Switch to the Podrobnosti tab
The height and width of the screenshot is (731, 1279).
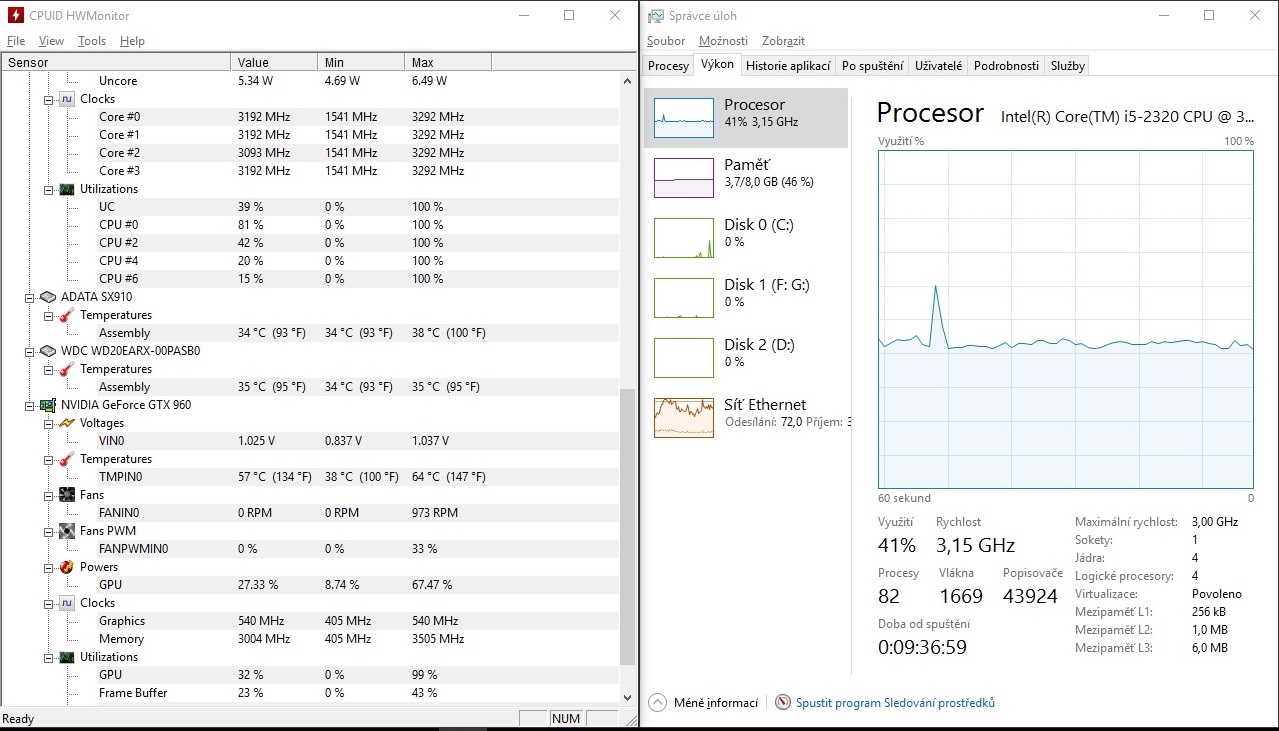pos(1006,66)
